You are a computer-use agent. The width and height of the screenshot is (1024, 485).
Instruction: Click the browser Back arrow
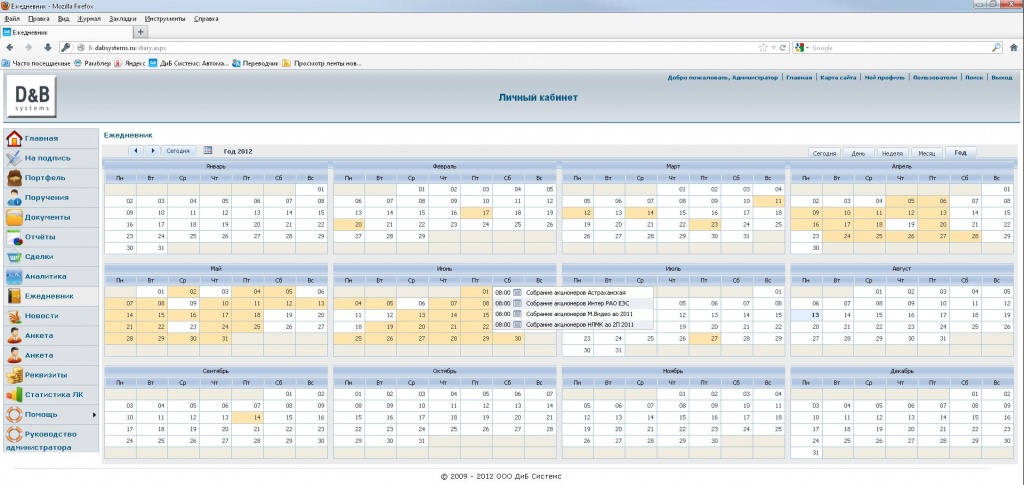pos(9,48)
